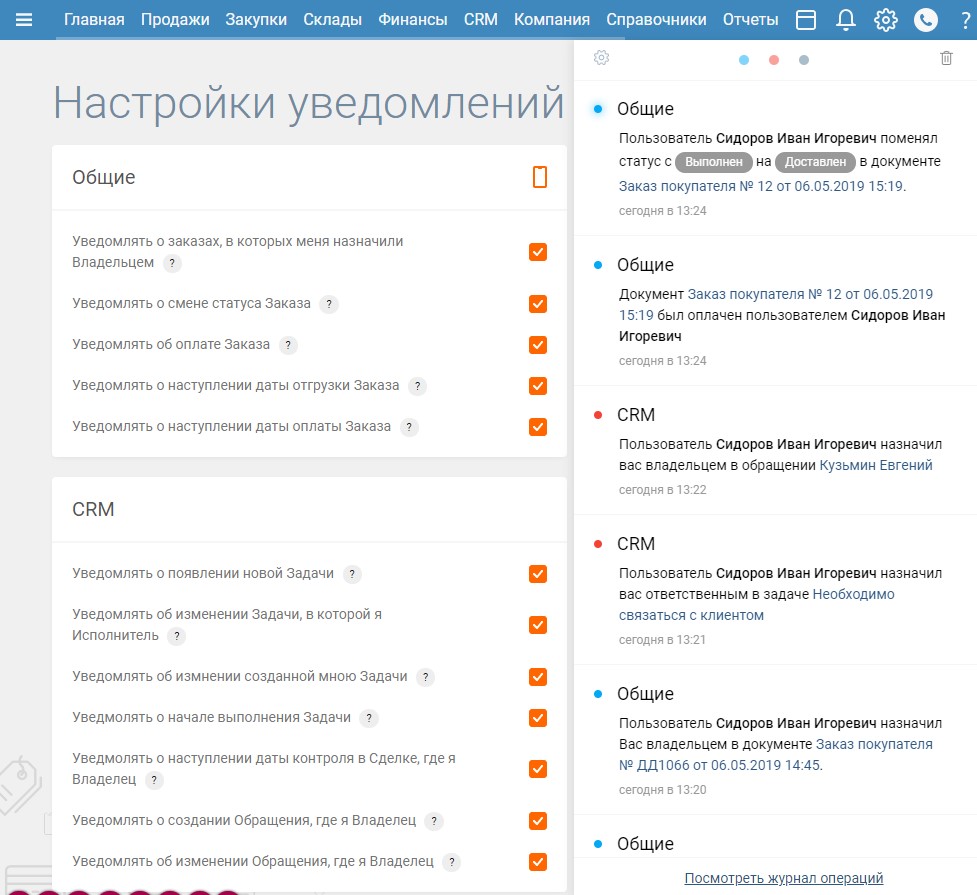The width and height of the screenshot is (977, 895).
Task: Open settings via the top bar gear
Action: click(x=885, y=20)
